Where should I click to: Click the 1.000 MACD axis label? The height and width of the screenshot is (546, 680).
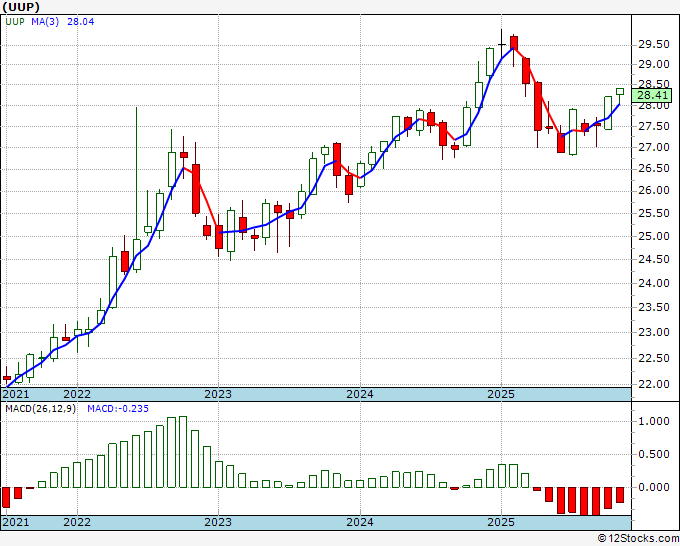(654, 421)
